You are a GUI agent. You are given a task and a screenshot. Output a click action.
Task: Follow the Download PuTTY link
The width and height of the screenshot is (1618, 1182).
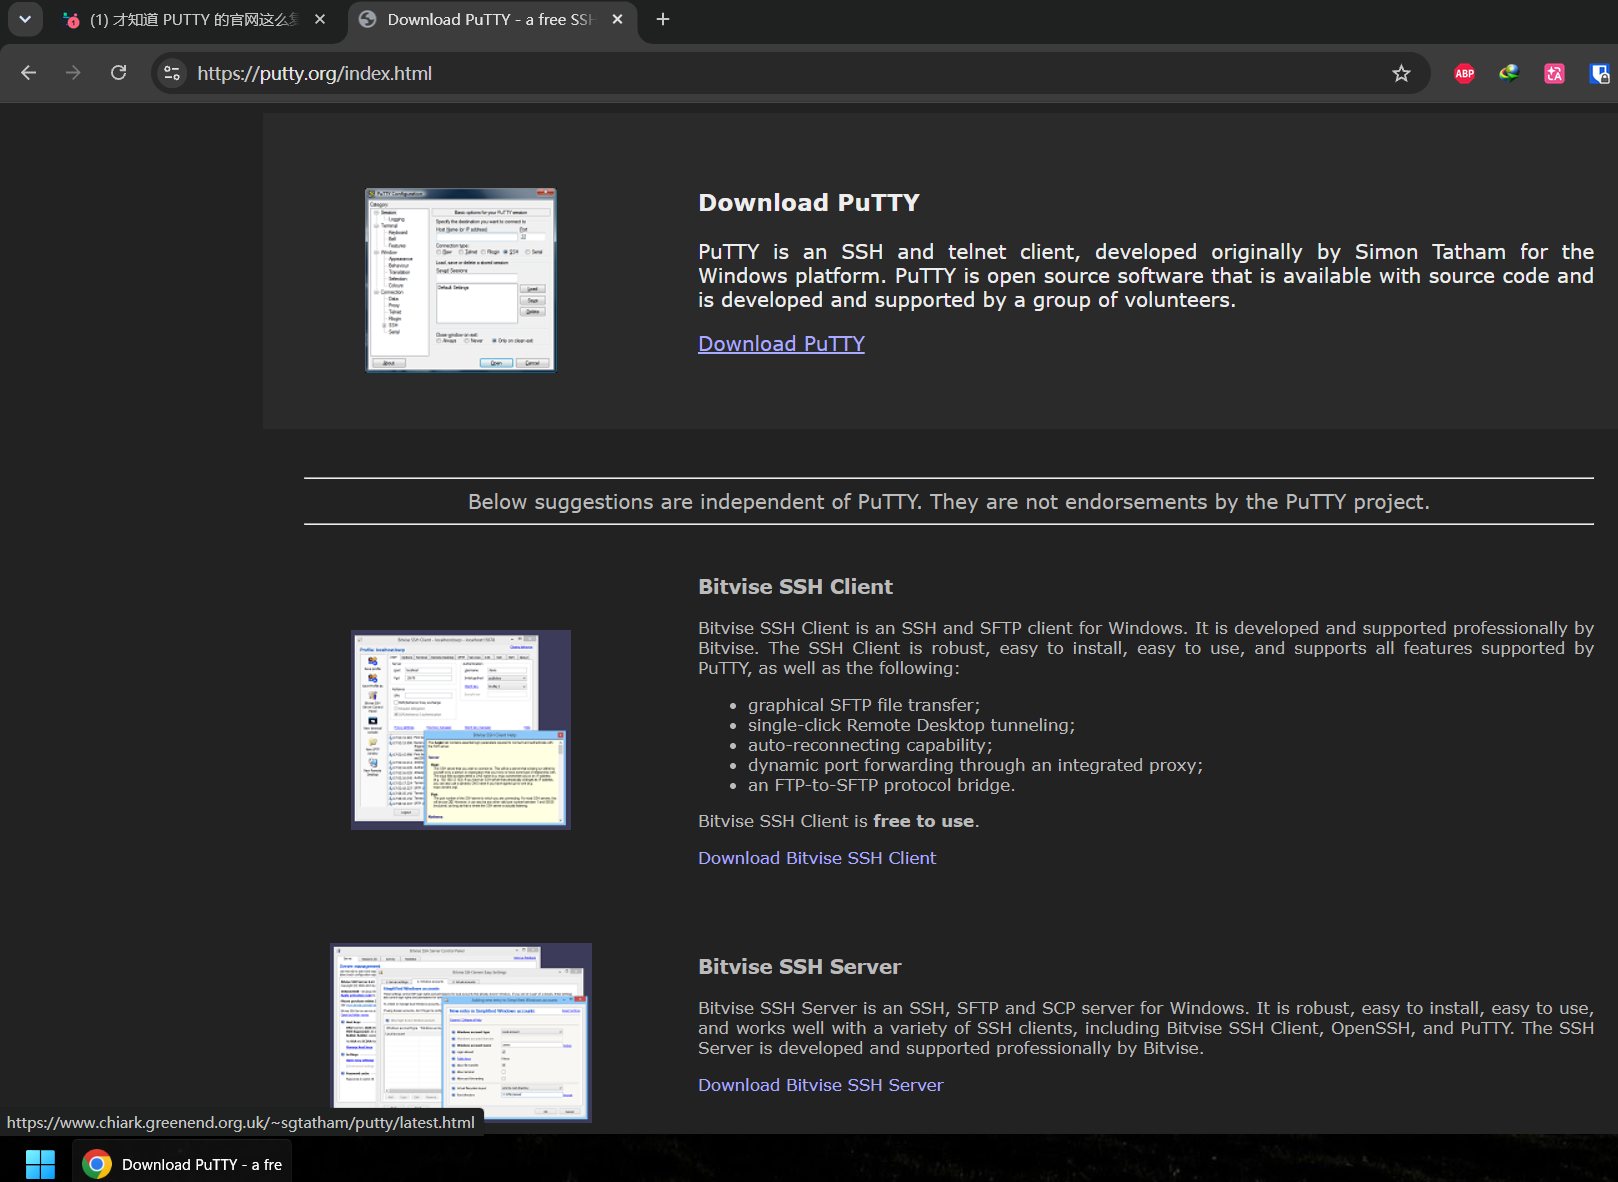[781, 344]
